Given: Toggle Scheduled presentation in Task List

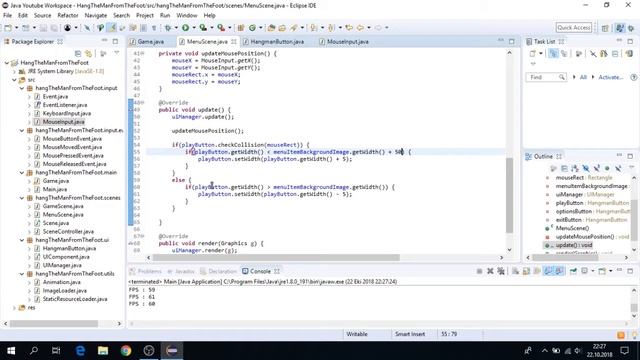Looking at the screenshot, I should [564, 53].
